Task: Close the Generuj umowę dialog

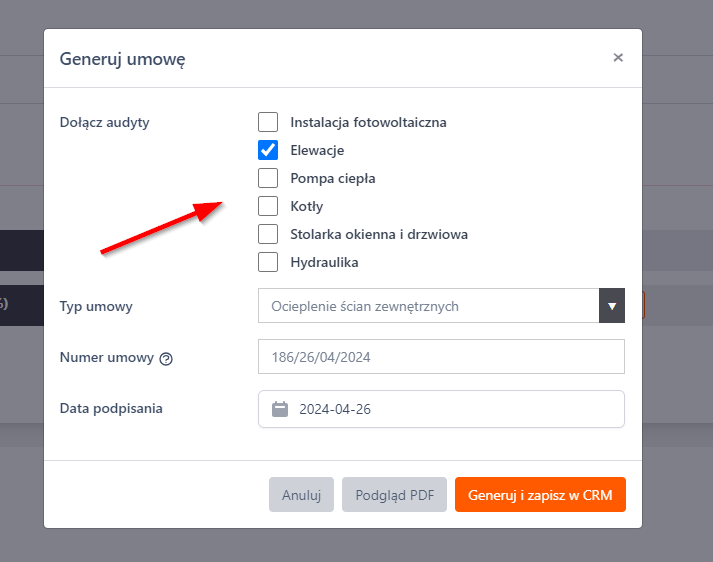Action: coord(618,58)
